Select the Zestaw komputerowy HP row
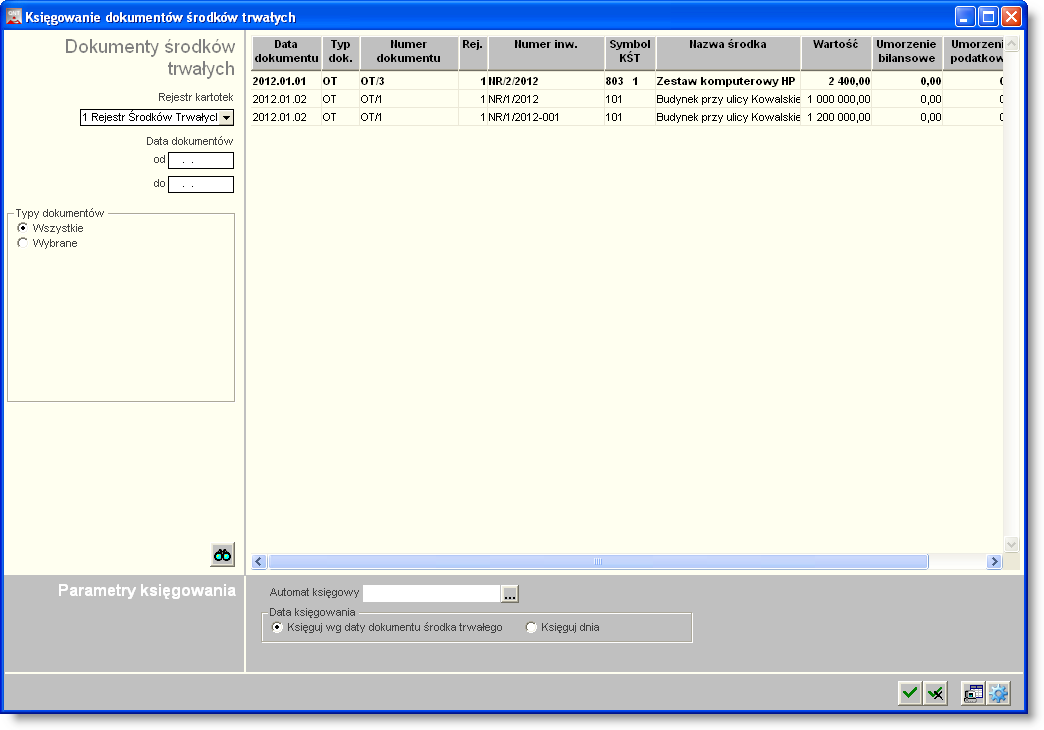This screenshot has width=1044, height=730. click(x=627, y=81)
